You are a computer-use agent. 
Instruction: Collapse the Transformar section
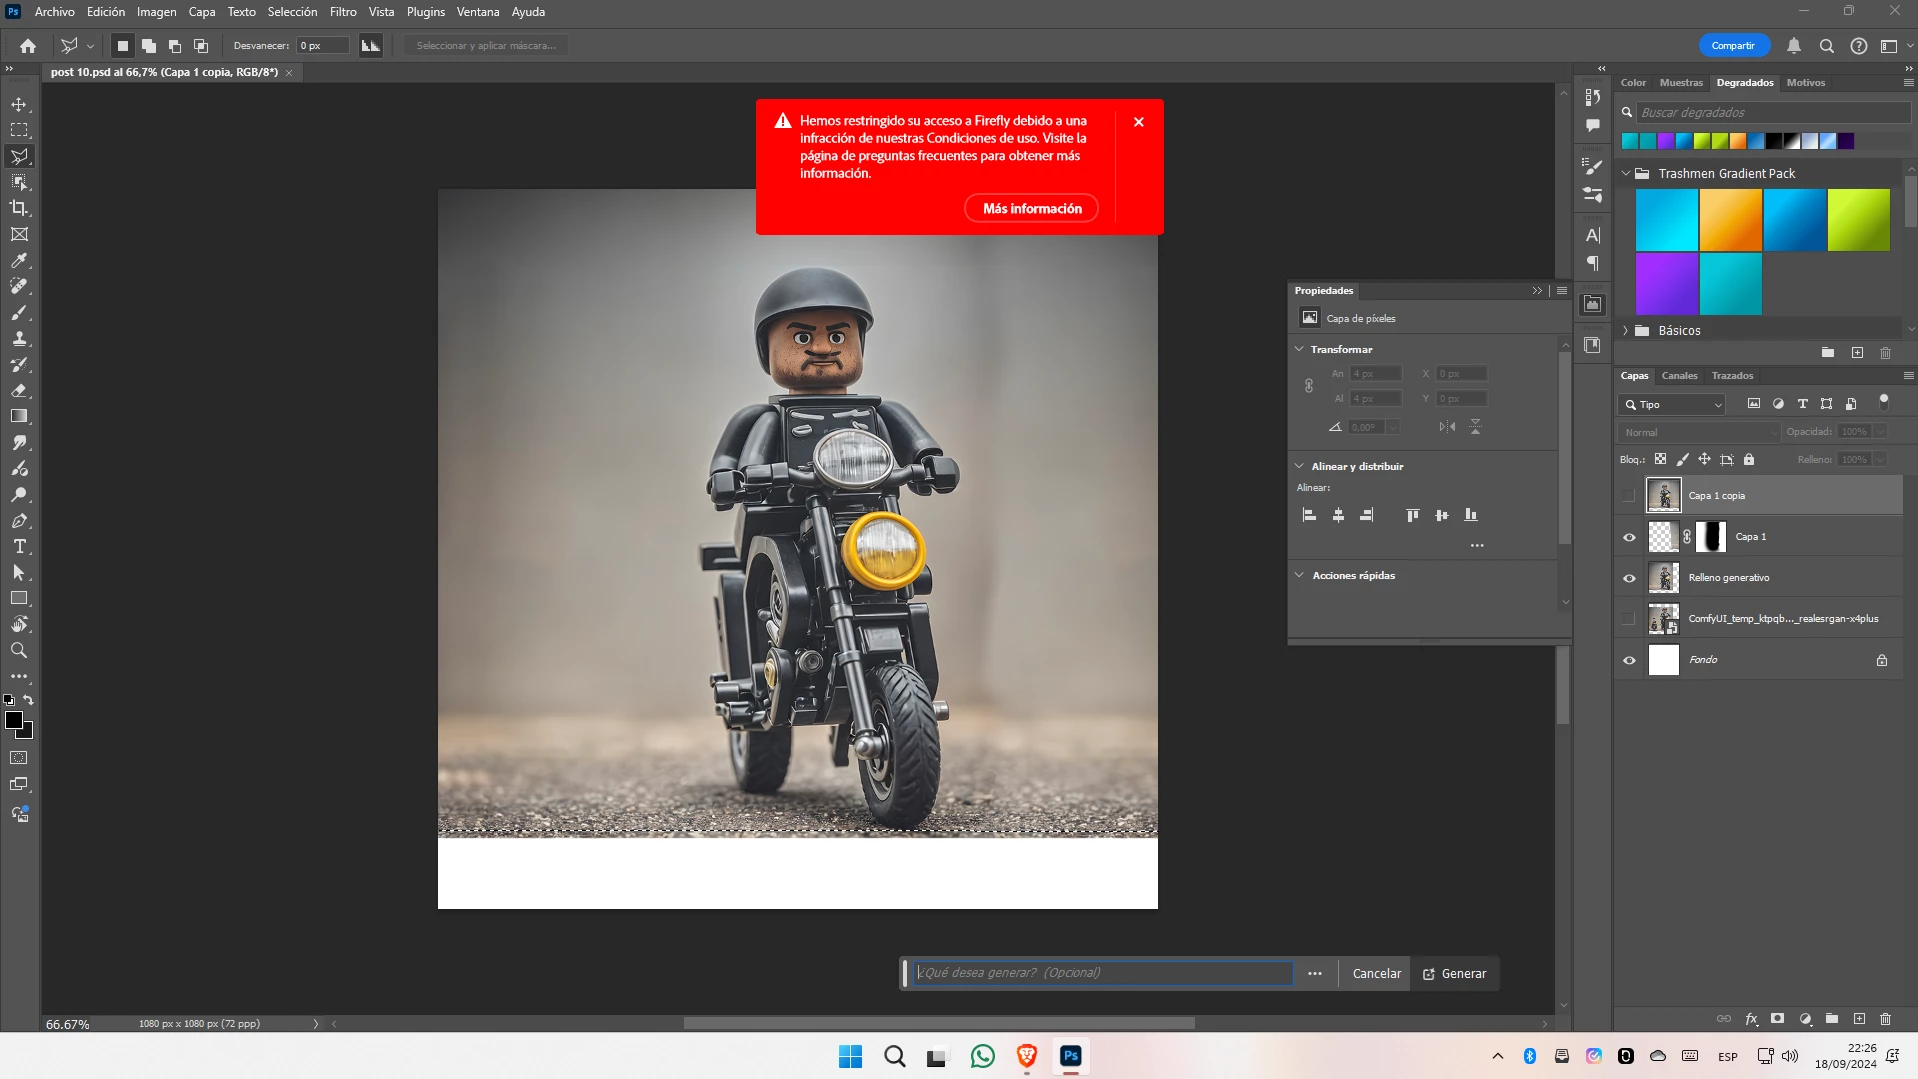pos(1299,350)
